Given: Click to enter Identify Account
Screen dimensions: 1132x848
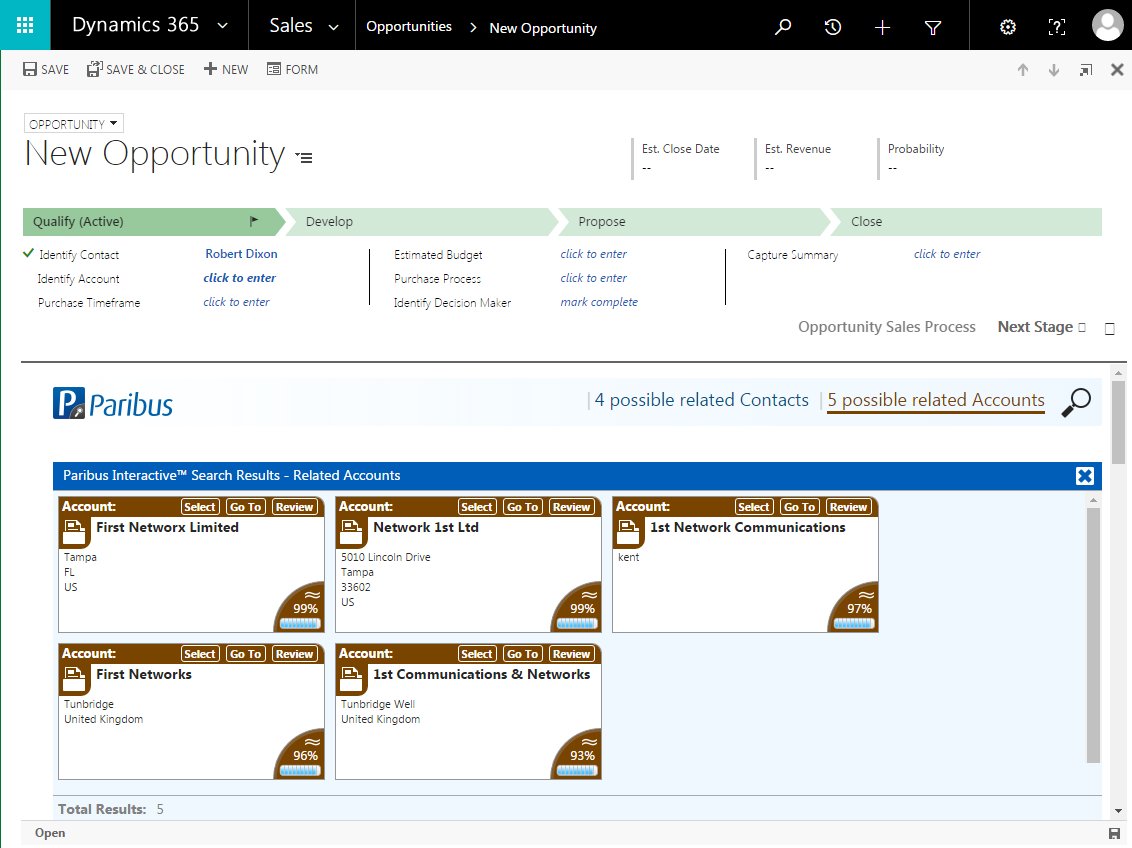Looking at the screenshot, I should tap(239, 278).
